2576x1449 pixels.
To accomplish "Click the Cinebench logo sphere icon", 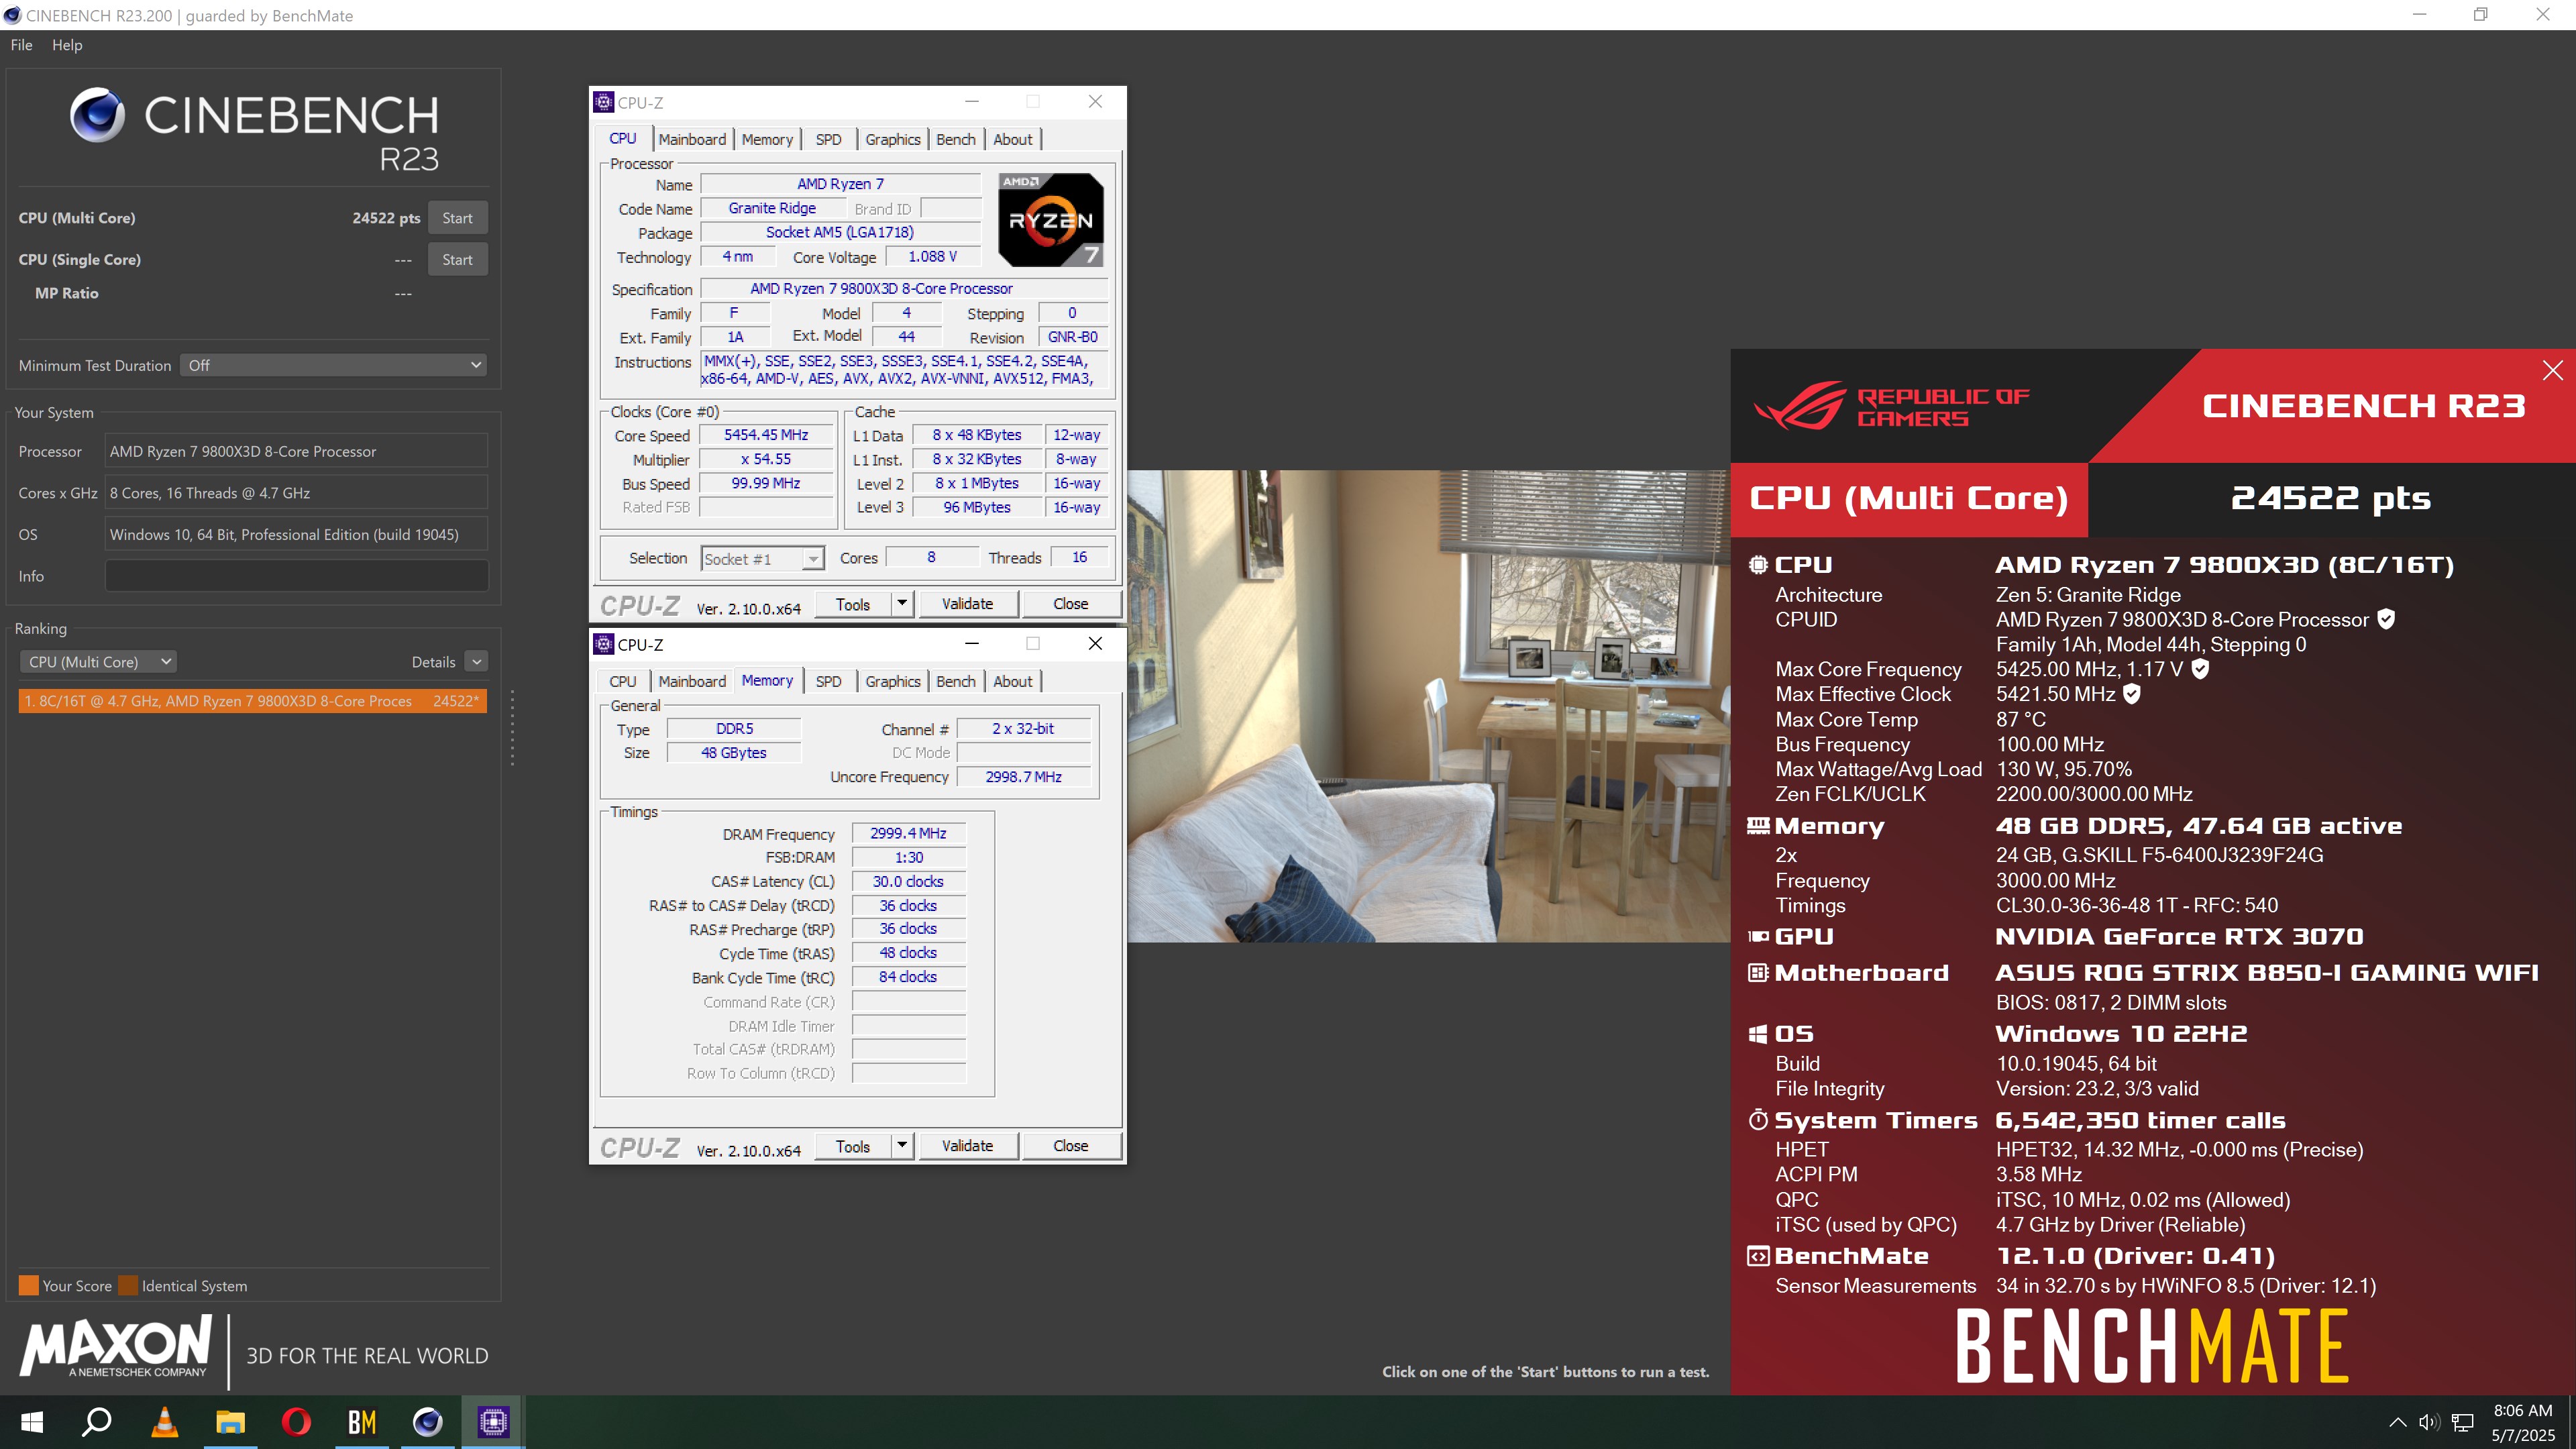I will tap(97, 115).
